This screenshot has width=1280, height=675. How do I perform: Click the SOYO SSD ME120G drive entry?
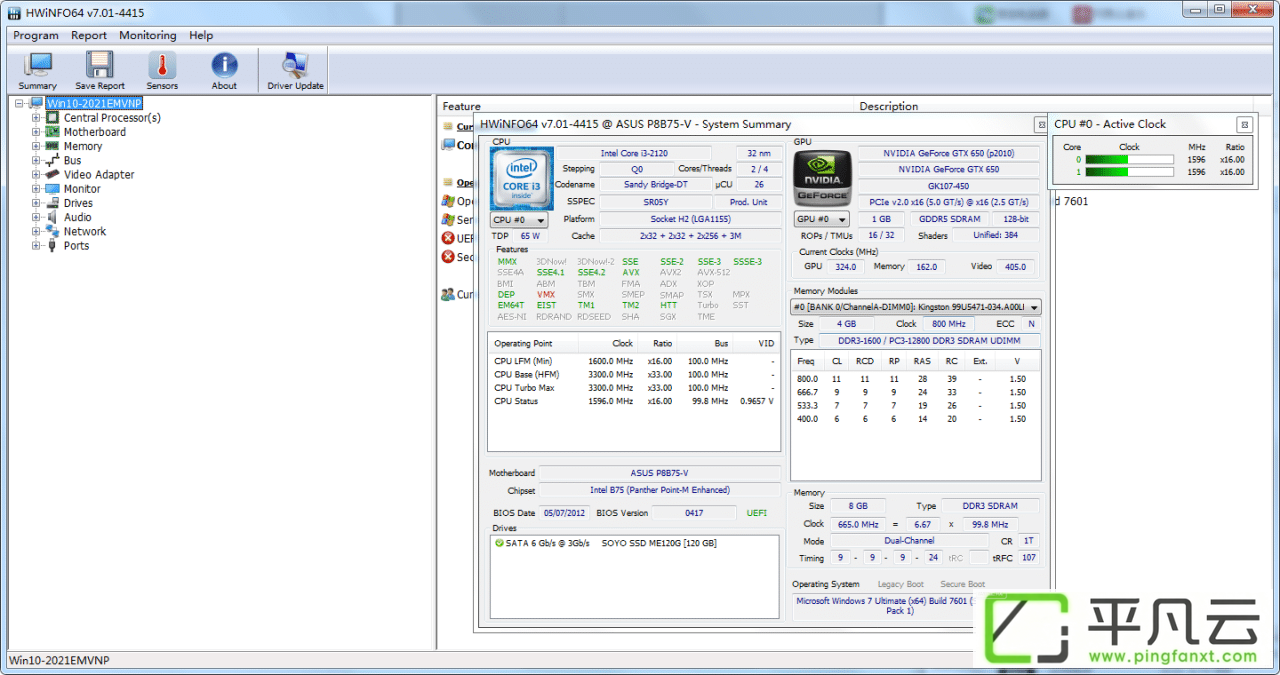tap(659, 543)
